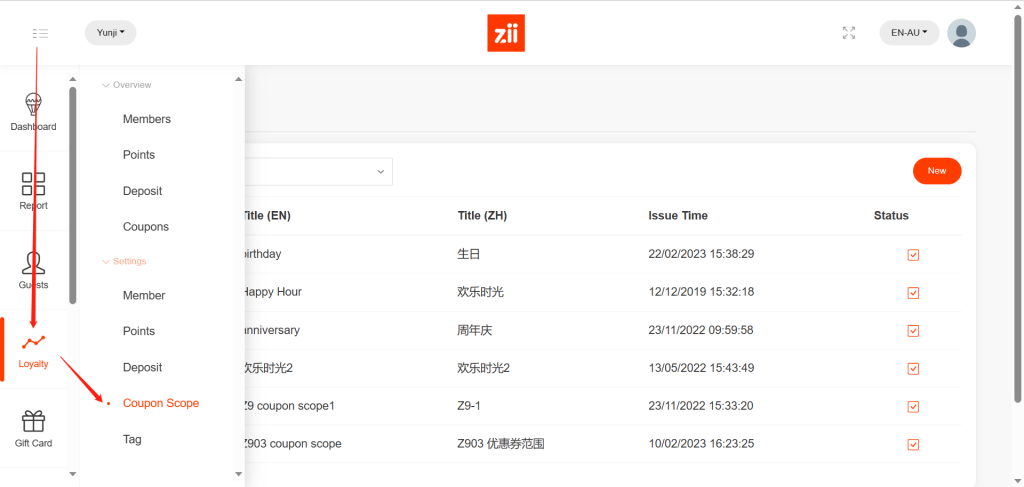Viewport: 1024px width, 487px height.
Task: Click the hamburger menu toggle icon
Action: click(x=40, y=33)
